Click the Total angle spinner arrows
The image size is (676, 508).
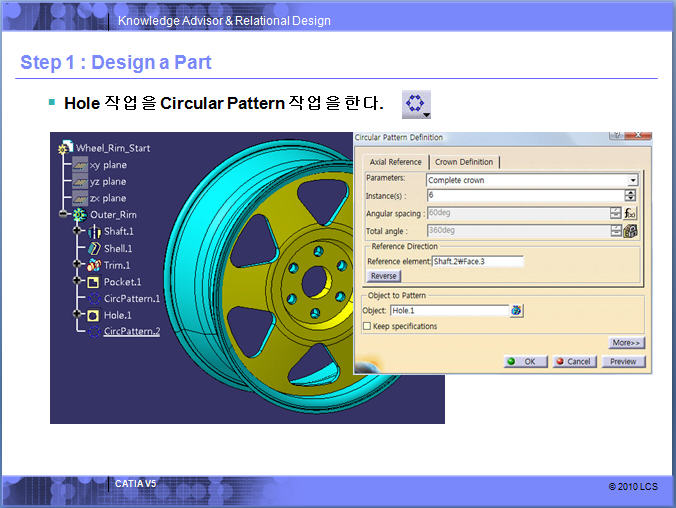(x=616, y=230)
